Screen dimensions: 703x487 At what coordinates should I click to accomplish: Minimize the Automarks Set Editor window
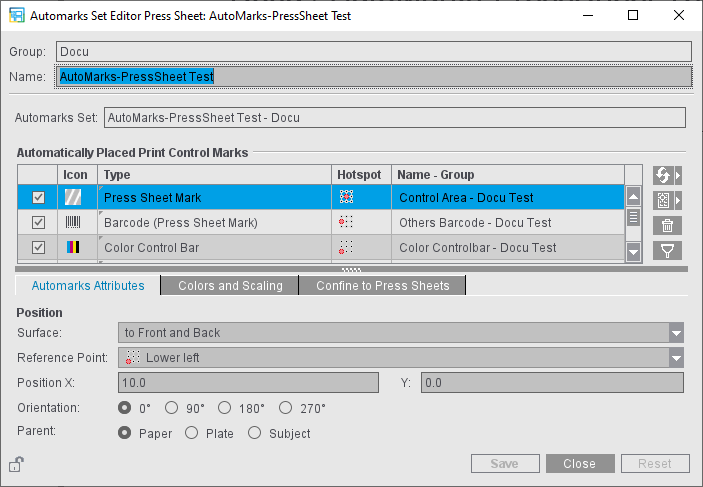(588, 15)
